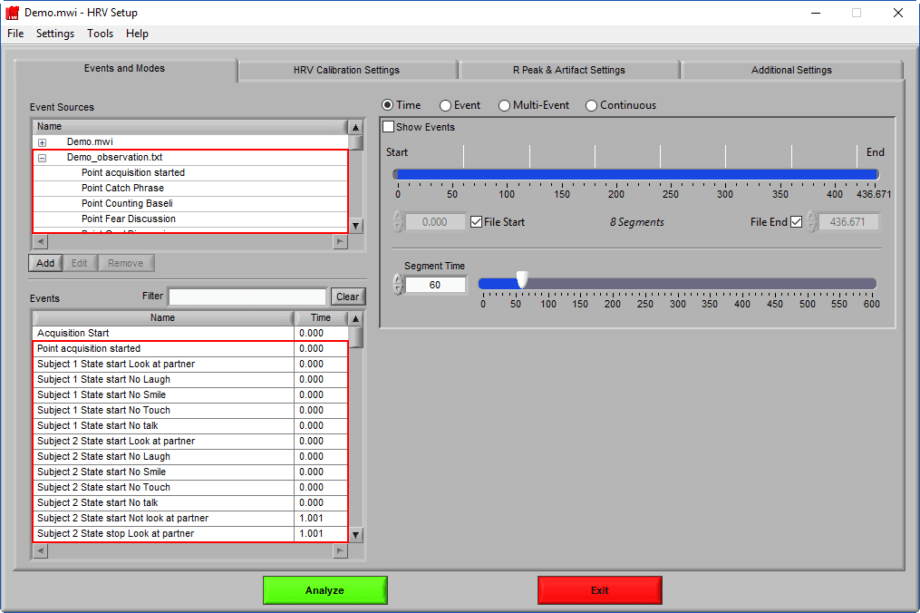Click the Segment Time slider track near 300
The image size is (920, 613).
(x=678, y=284)
